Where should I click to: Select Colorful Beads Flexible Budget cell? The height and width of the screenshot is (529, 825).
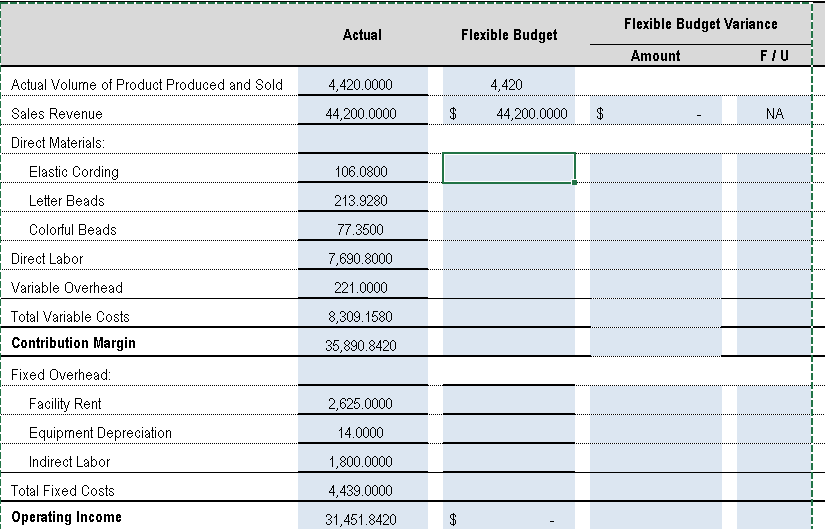(509, 226)
